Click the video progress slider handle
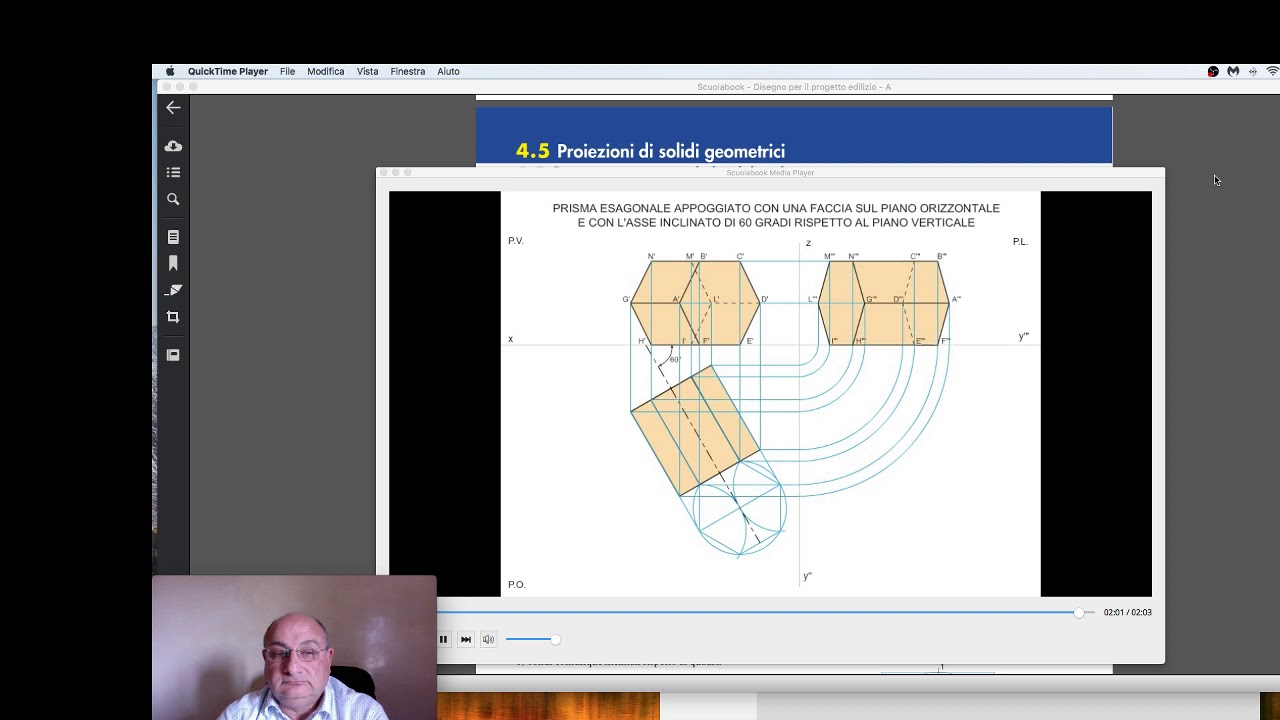The image size is (1280, 720). coord(1078,612)
